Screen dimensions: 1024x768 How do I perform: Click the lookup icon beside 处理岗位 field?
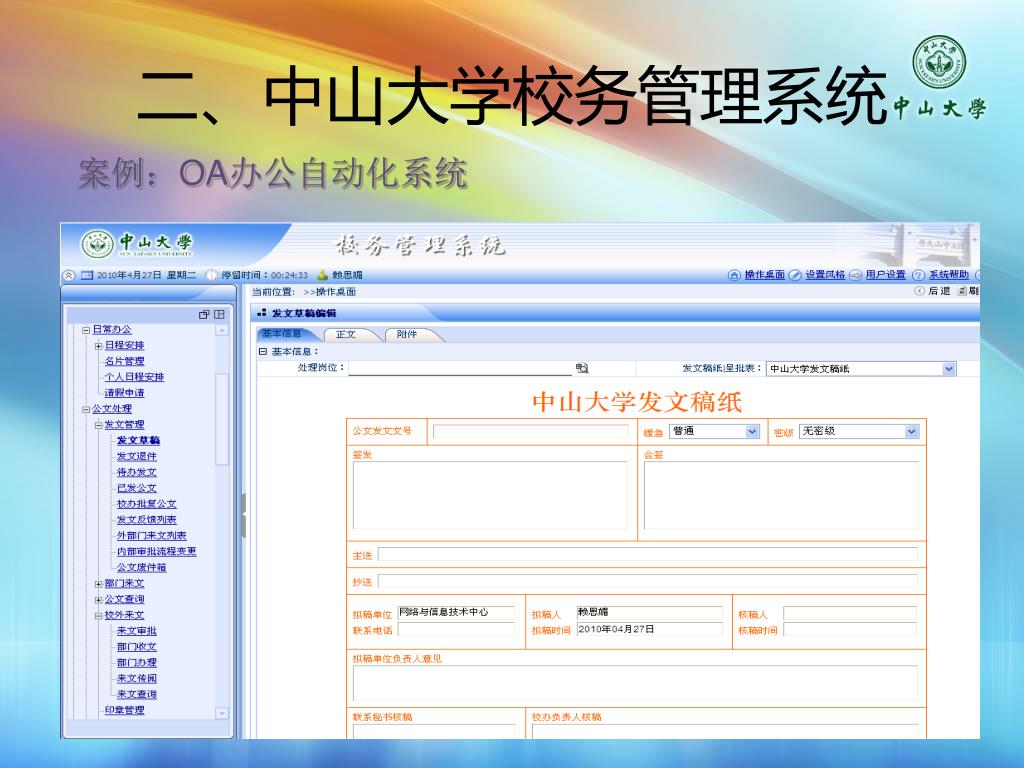[x=582, y=368]
